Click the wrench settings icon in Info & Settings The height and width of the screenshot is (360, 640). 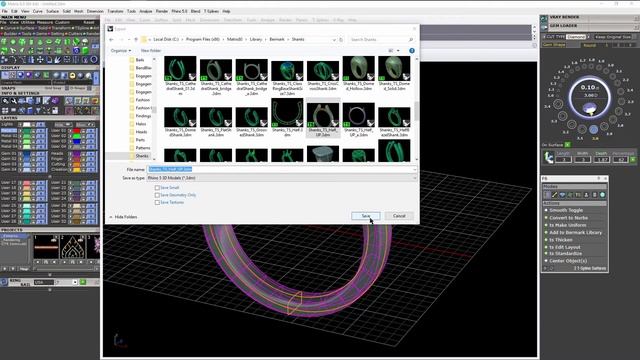pos(13,100)
